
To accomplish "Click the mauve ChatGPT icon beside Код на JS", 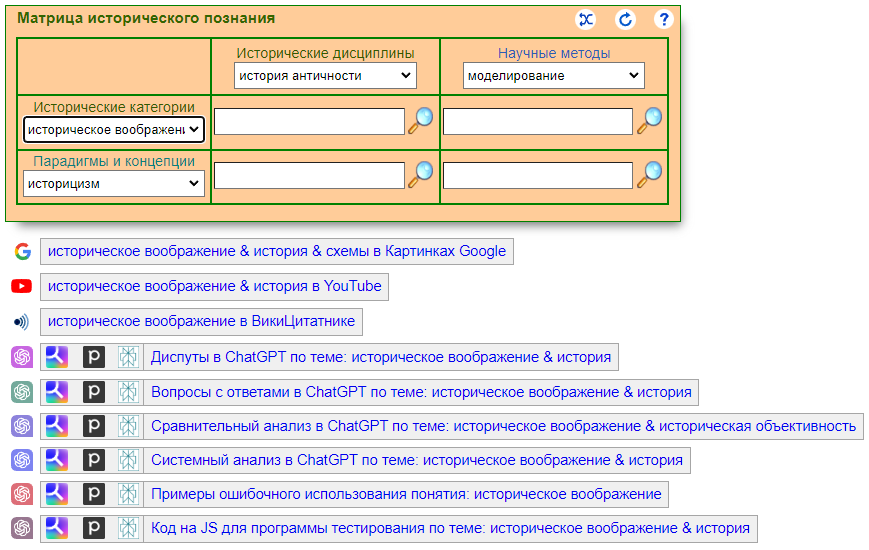I will click(22, 528).
